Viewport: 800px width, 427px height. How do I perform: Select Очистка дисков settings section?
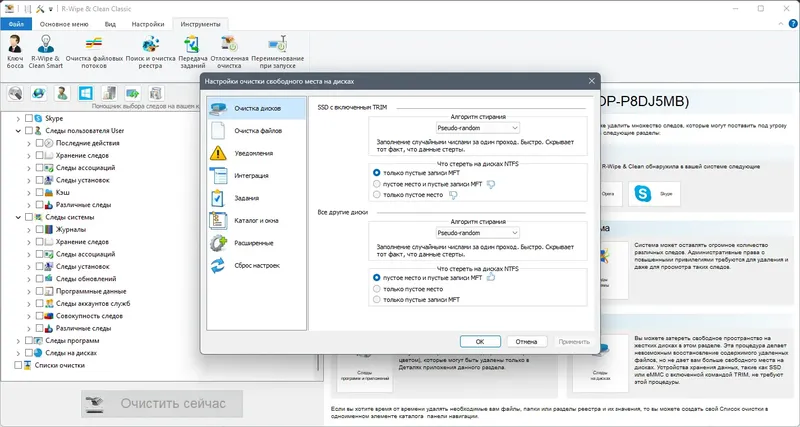tap(257, 108)
